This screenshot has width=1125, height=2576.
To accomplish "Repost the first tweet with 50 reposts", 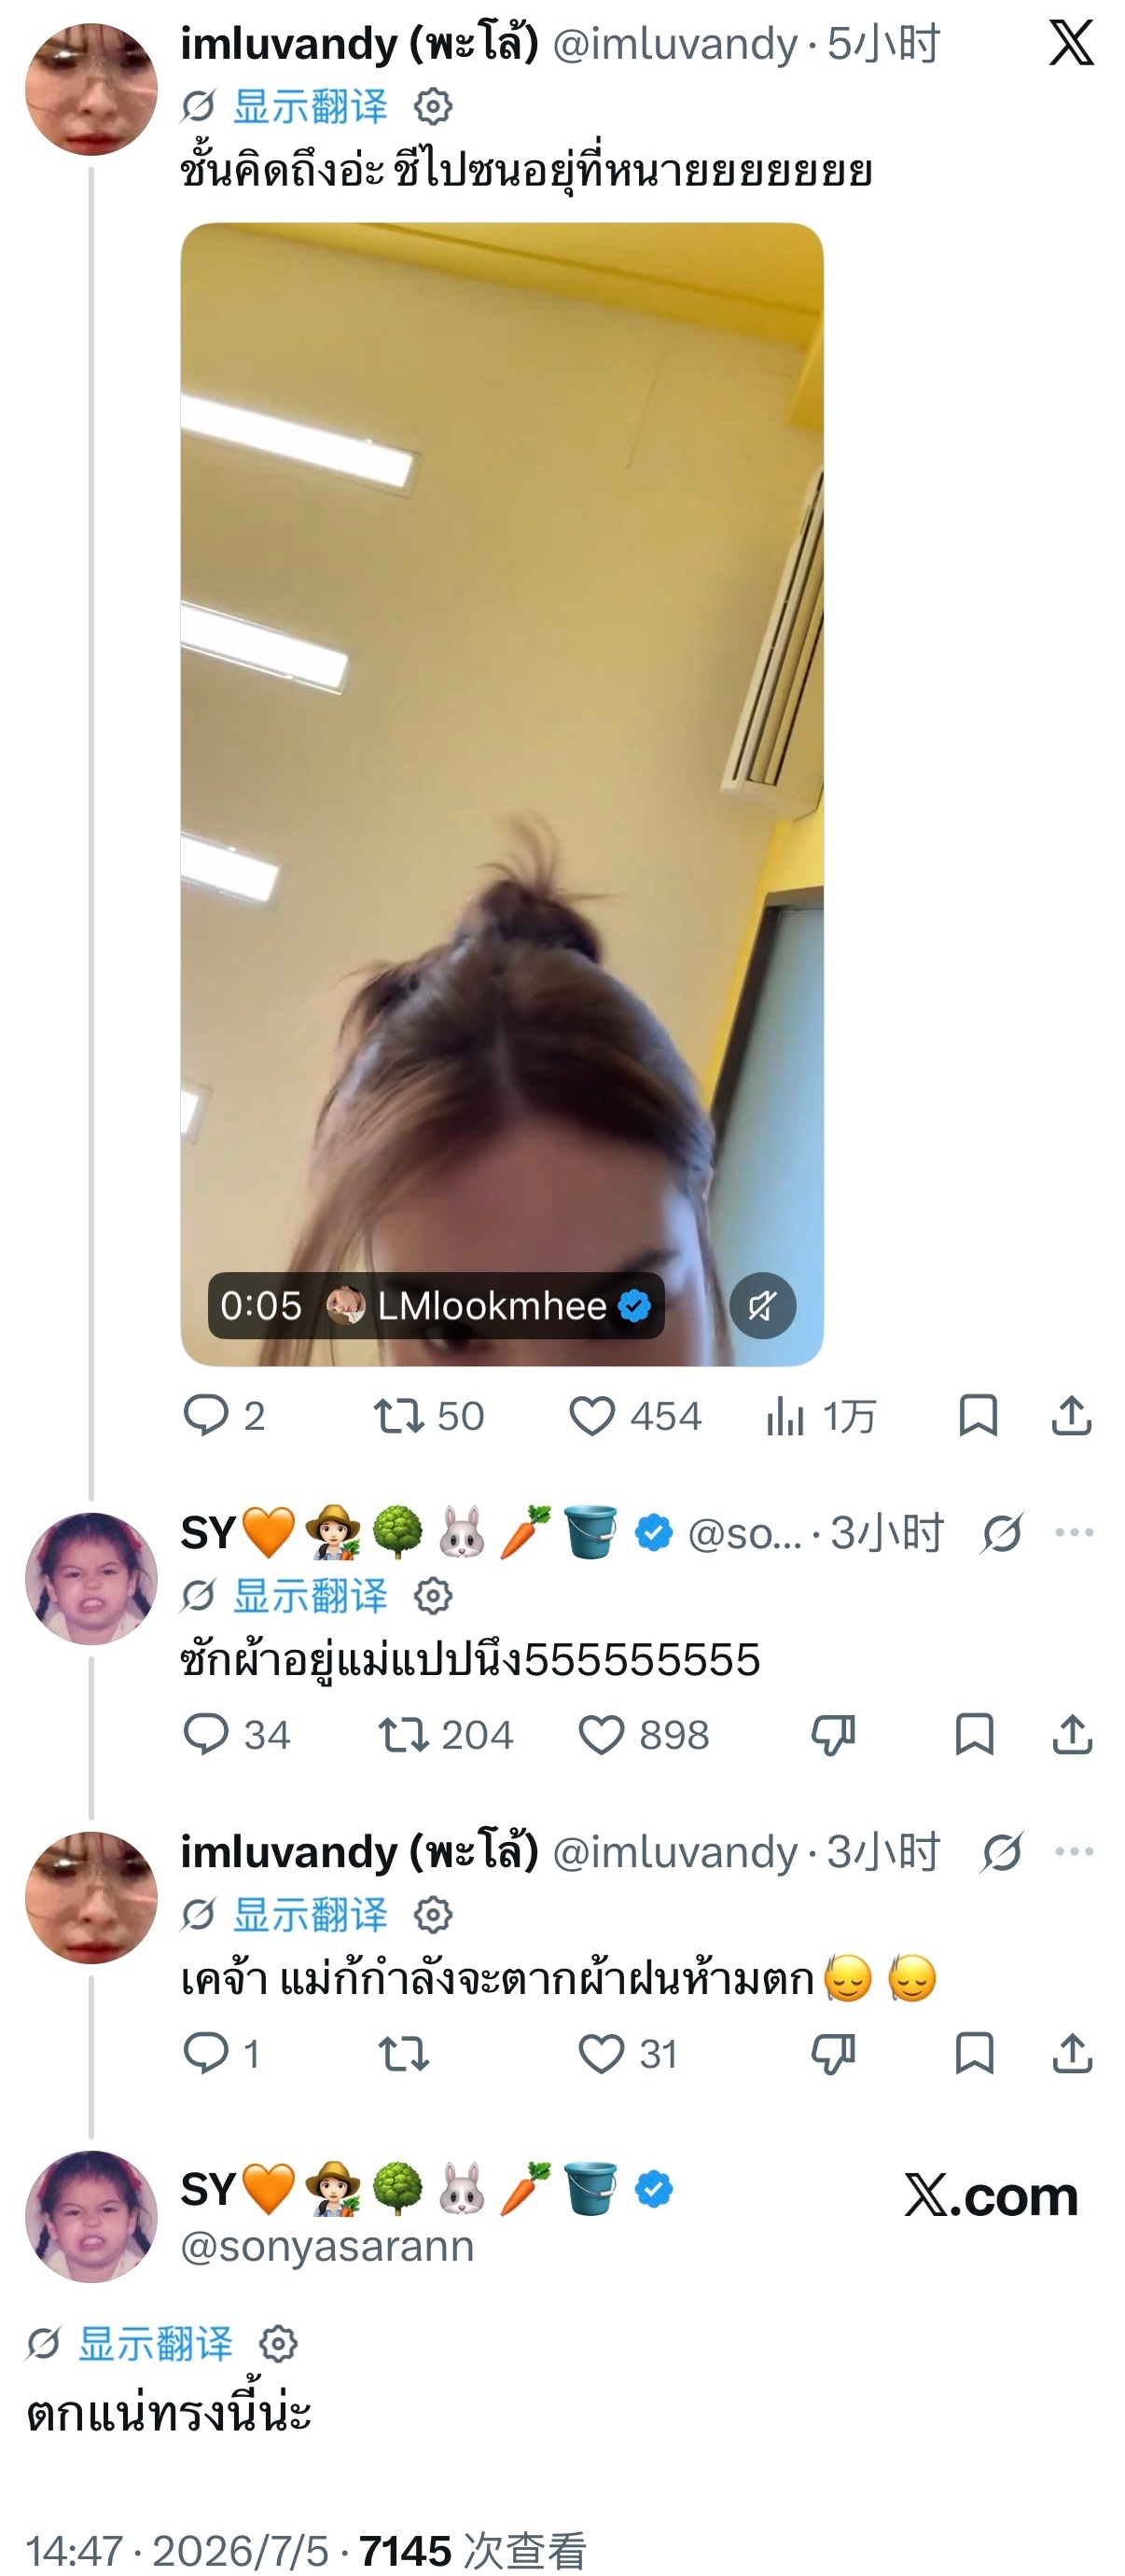I will click(428, 1416).
